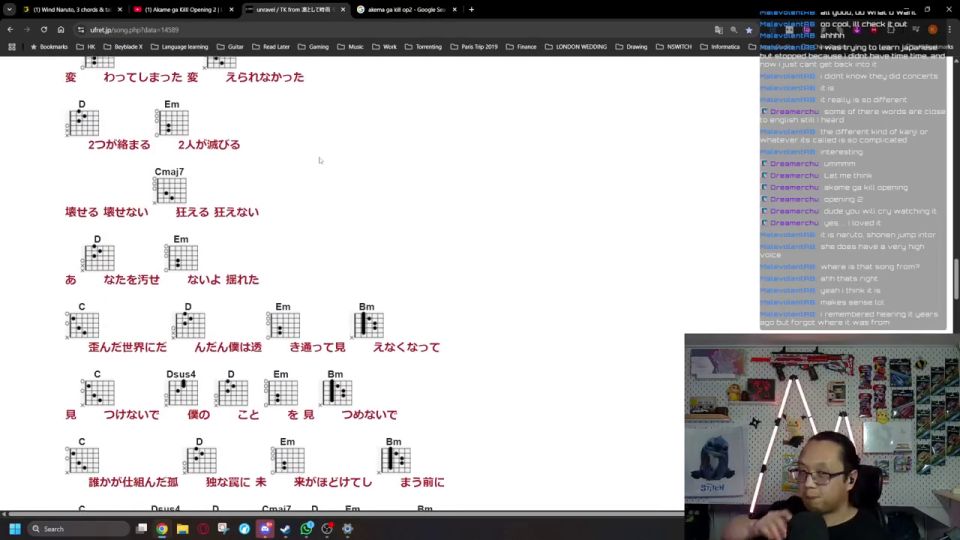Screen dimensions: 960x540
Task: Open the LONDON WEDDING bookmark folder
Action: pyautogui.click(x=576, y=47)
